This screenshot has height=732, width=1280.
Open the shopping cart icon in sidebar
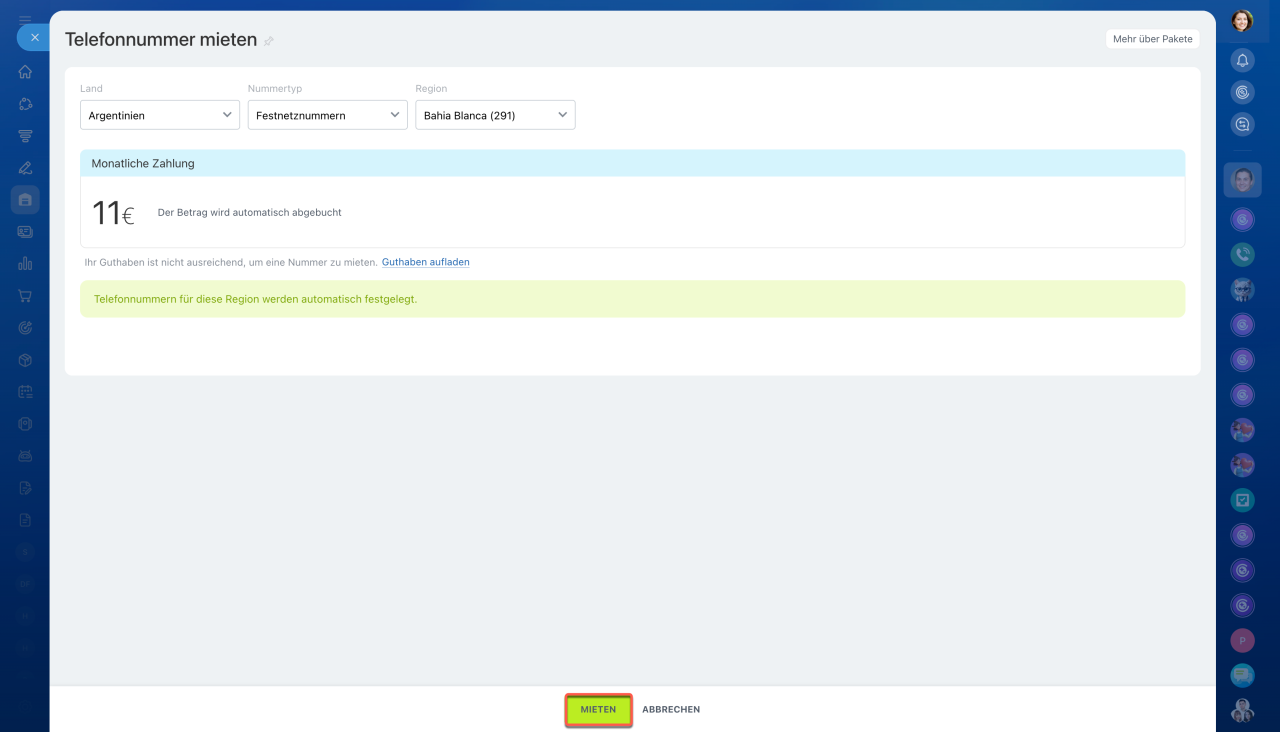pyautogui.click(x=25, y=296)
